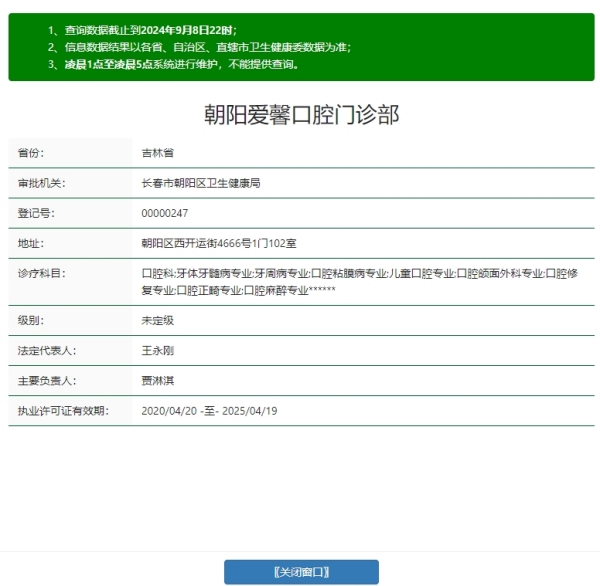Select the level value 未定级
Image resolution: width=600 pixels, height=586 pixels.
click(x=158, y=320)
